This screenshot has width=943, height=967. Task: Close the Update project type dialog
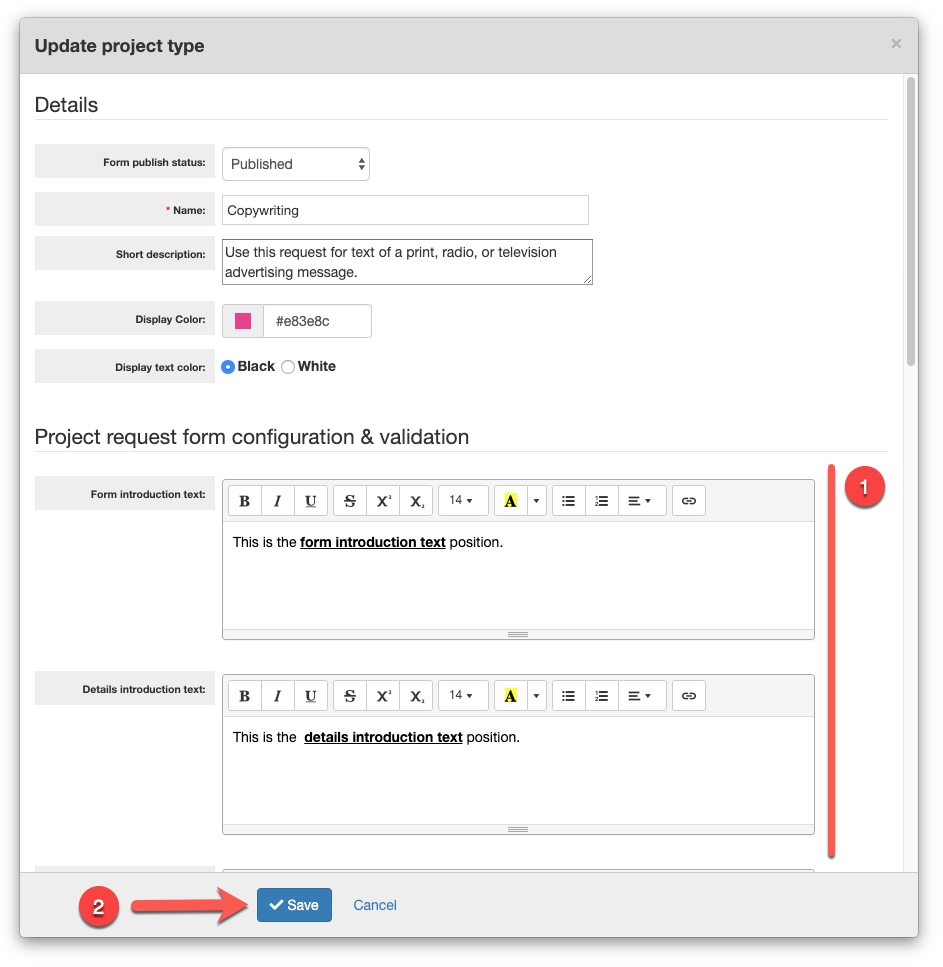click(896, 44)
